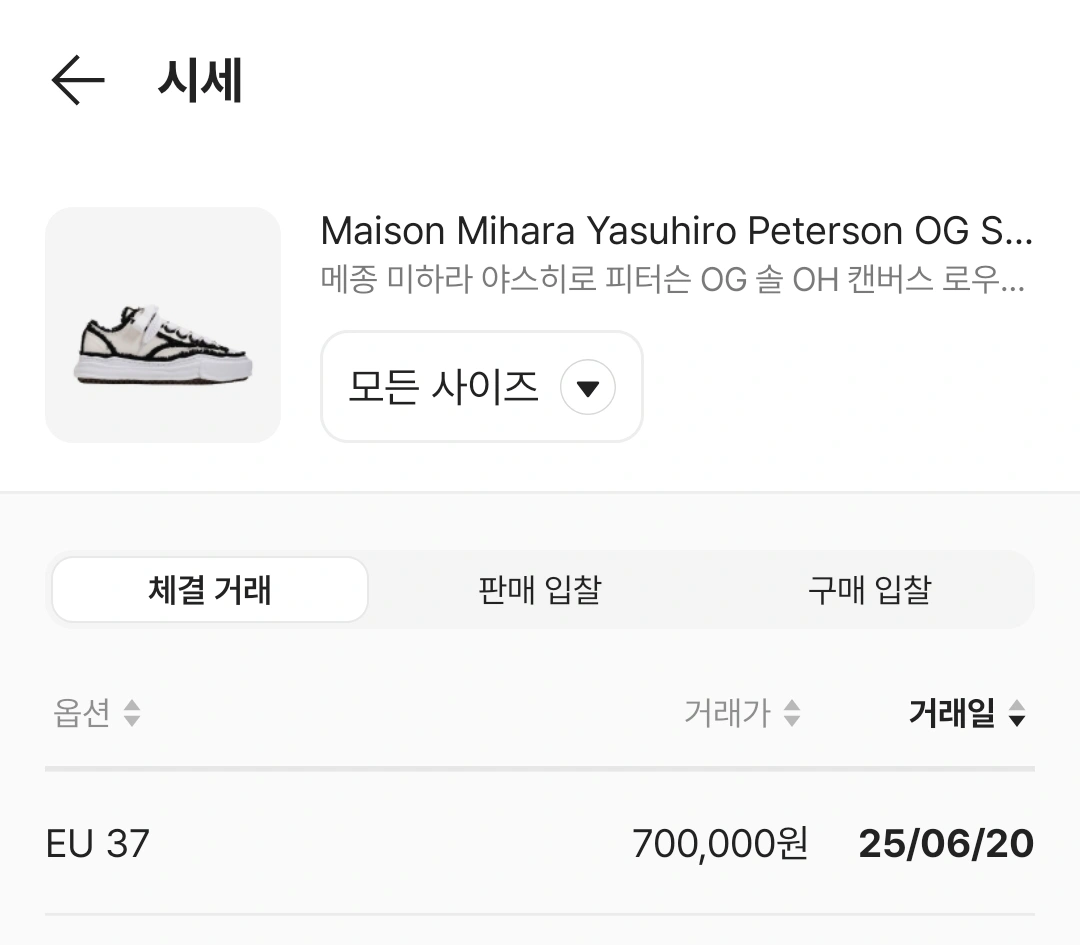
Task: Sort the list by 거래가 column label
Action: click(x=727, y=713)
